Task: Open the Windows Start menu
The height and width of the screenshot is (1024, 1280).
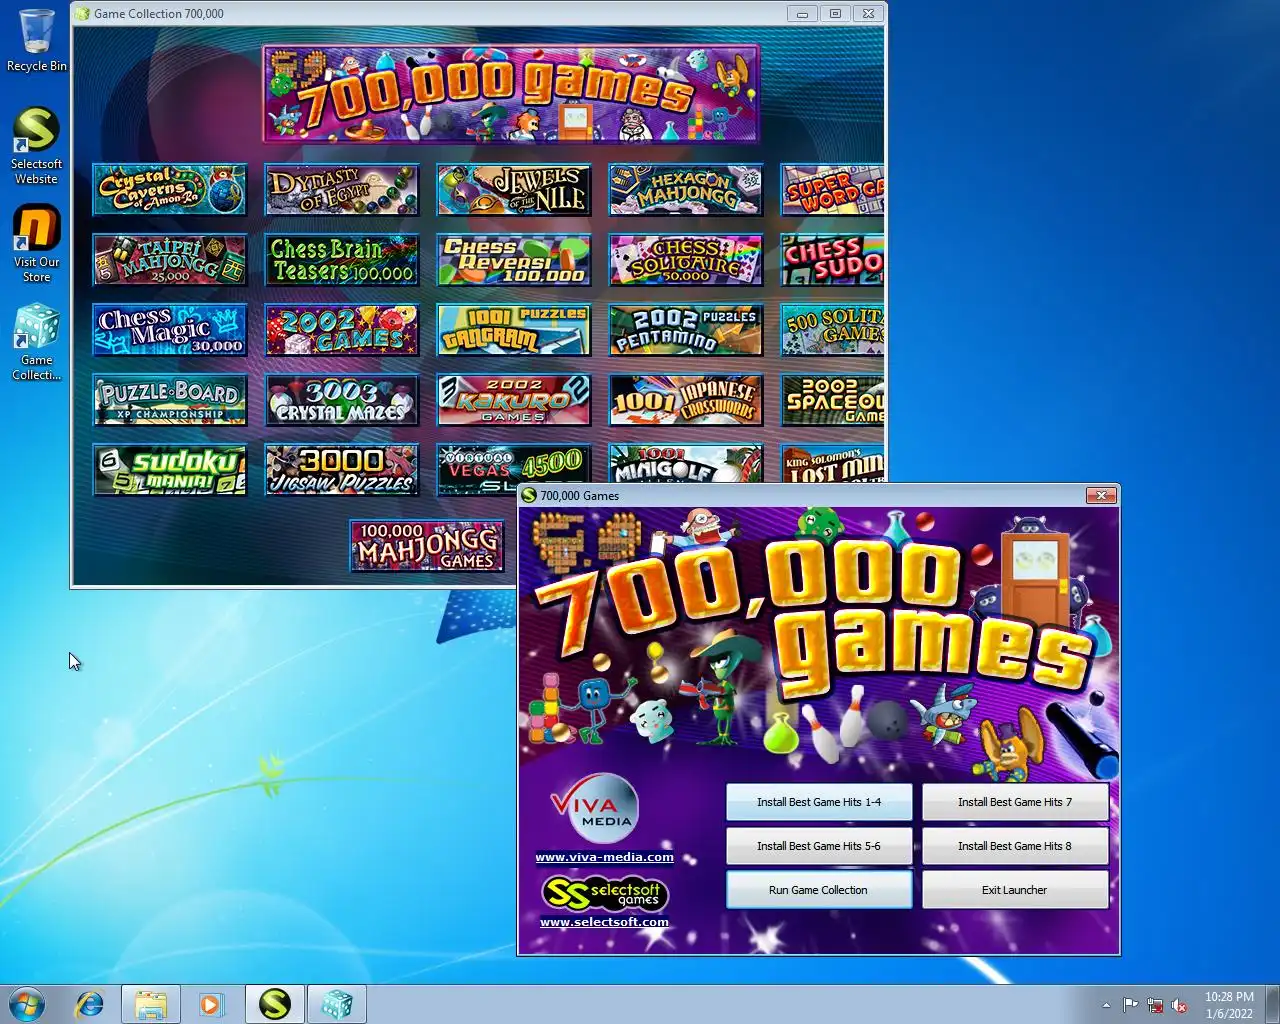Action: [x=26, y=1004]
